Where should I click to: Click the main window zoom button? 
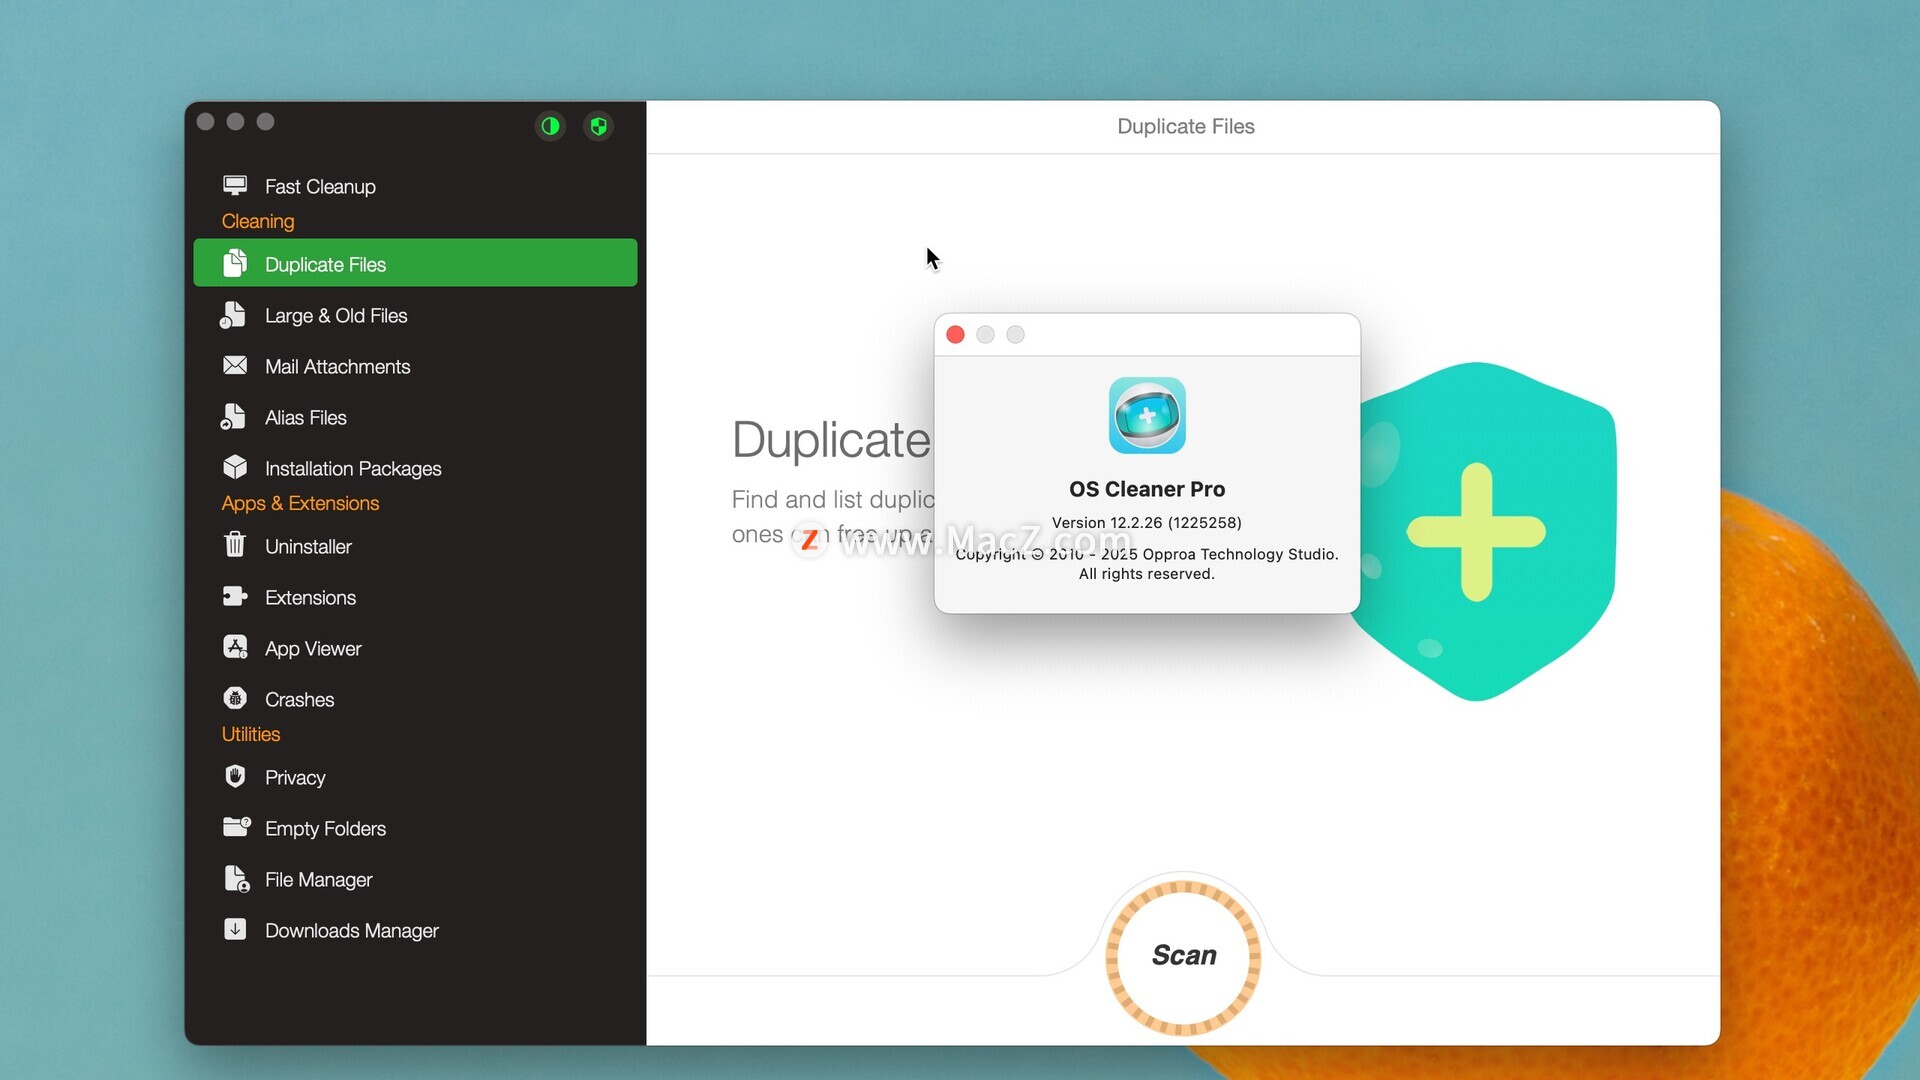pyautogui.click(x=266, y=122)
